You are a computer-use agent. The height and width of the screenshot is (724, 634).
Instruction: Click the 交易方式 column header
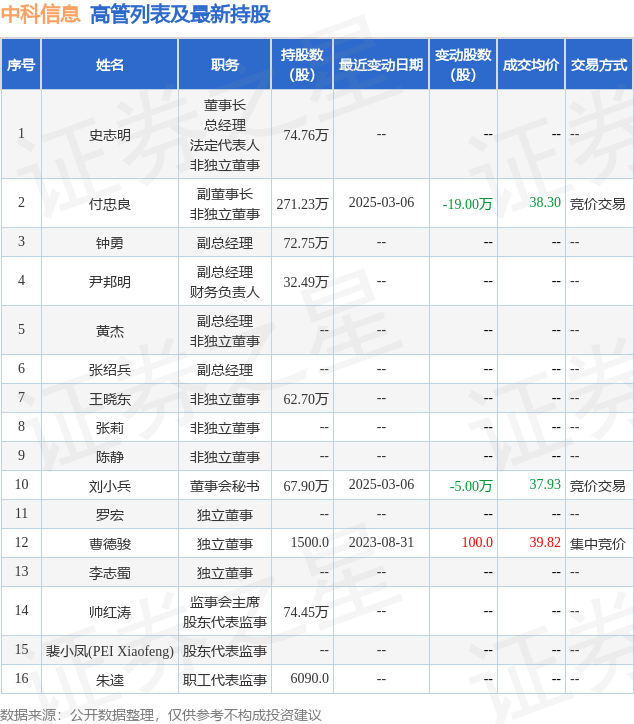pyautogui.click(x=599, y=65)
